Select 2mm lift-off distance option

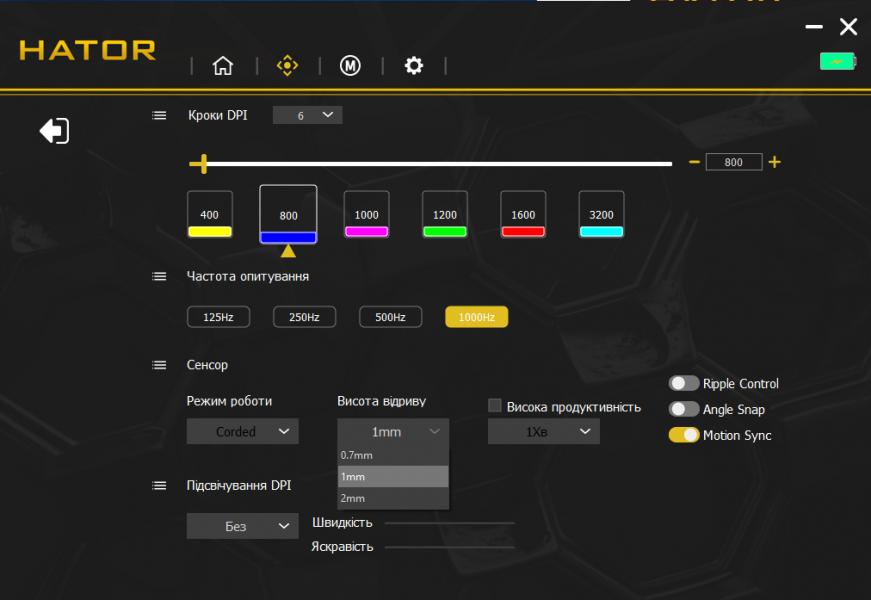tap(393, 498)
